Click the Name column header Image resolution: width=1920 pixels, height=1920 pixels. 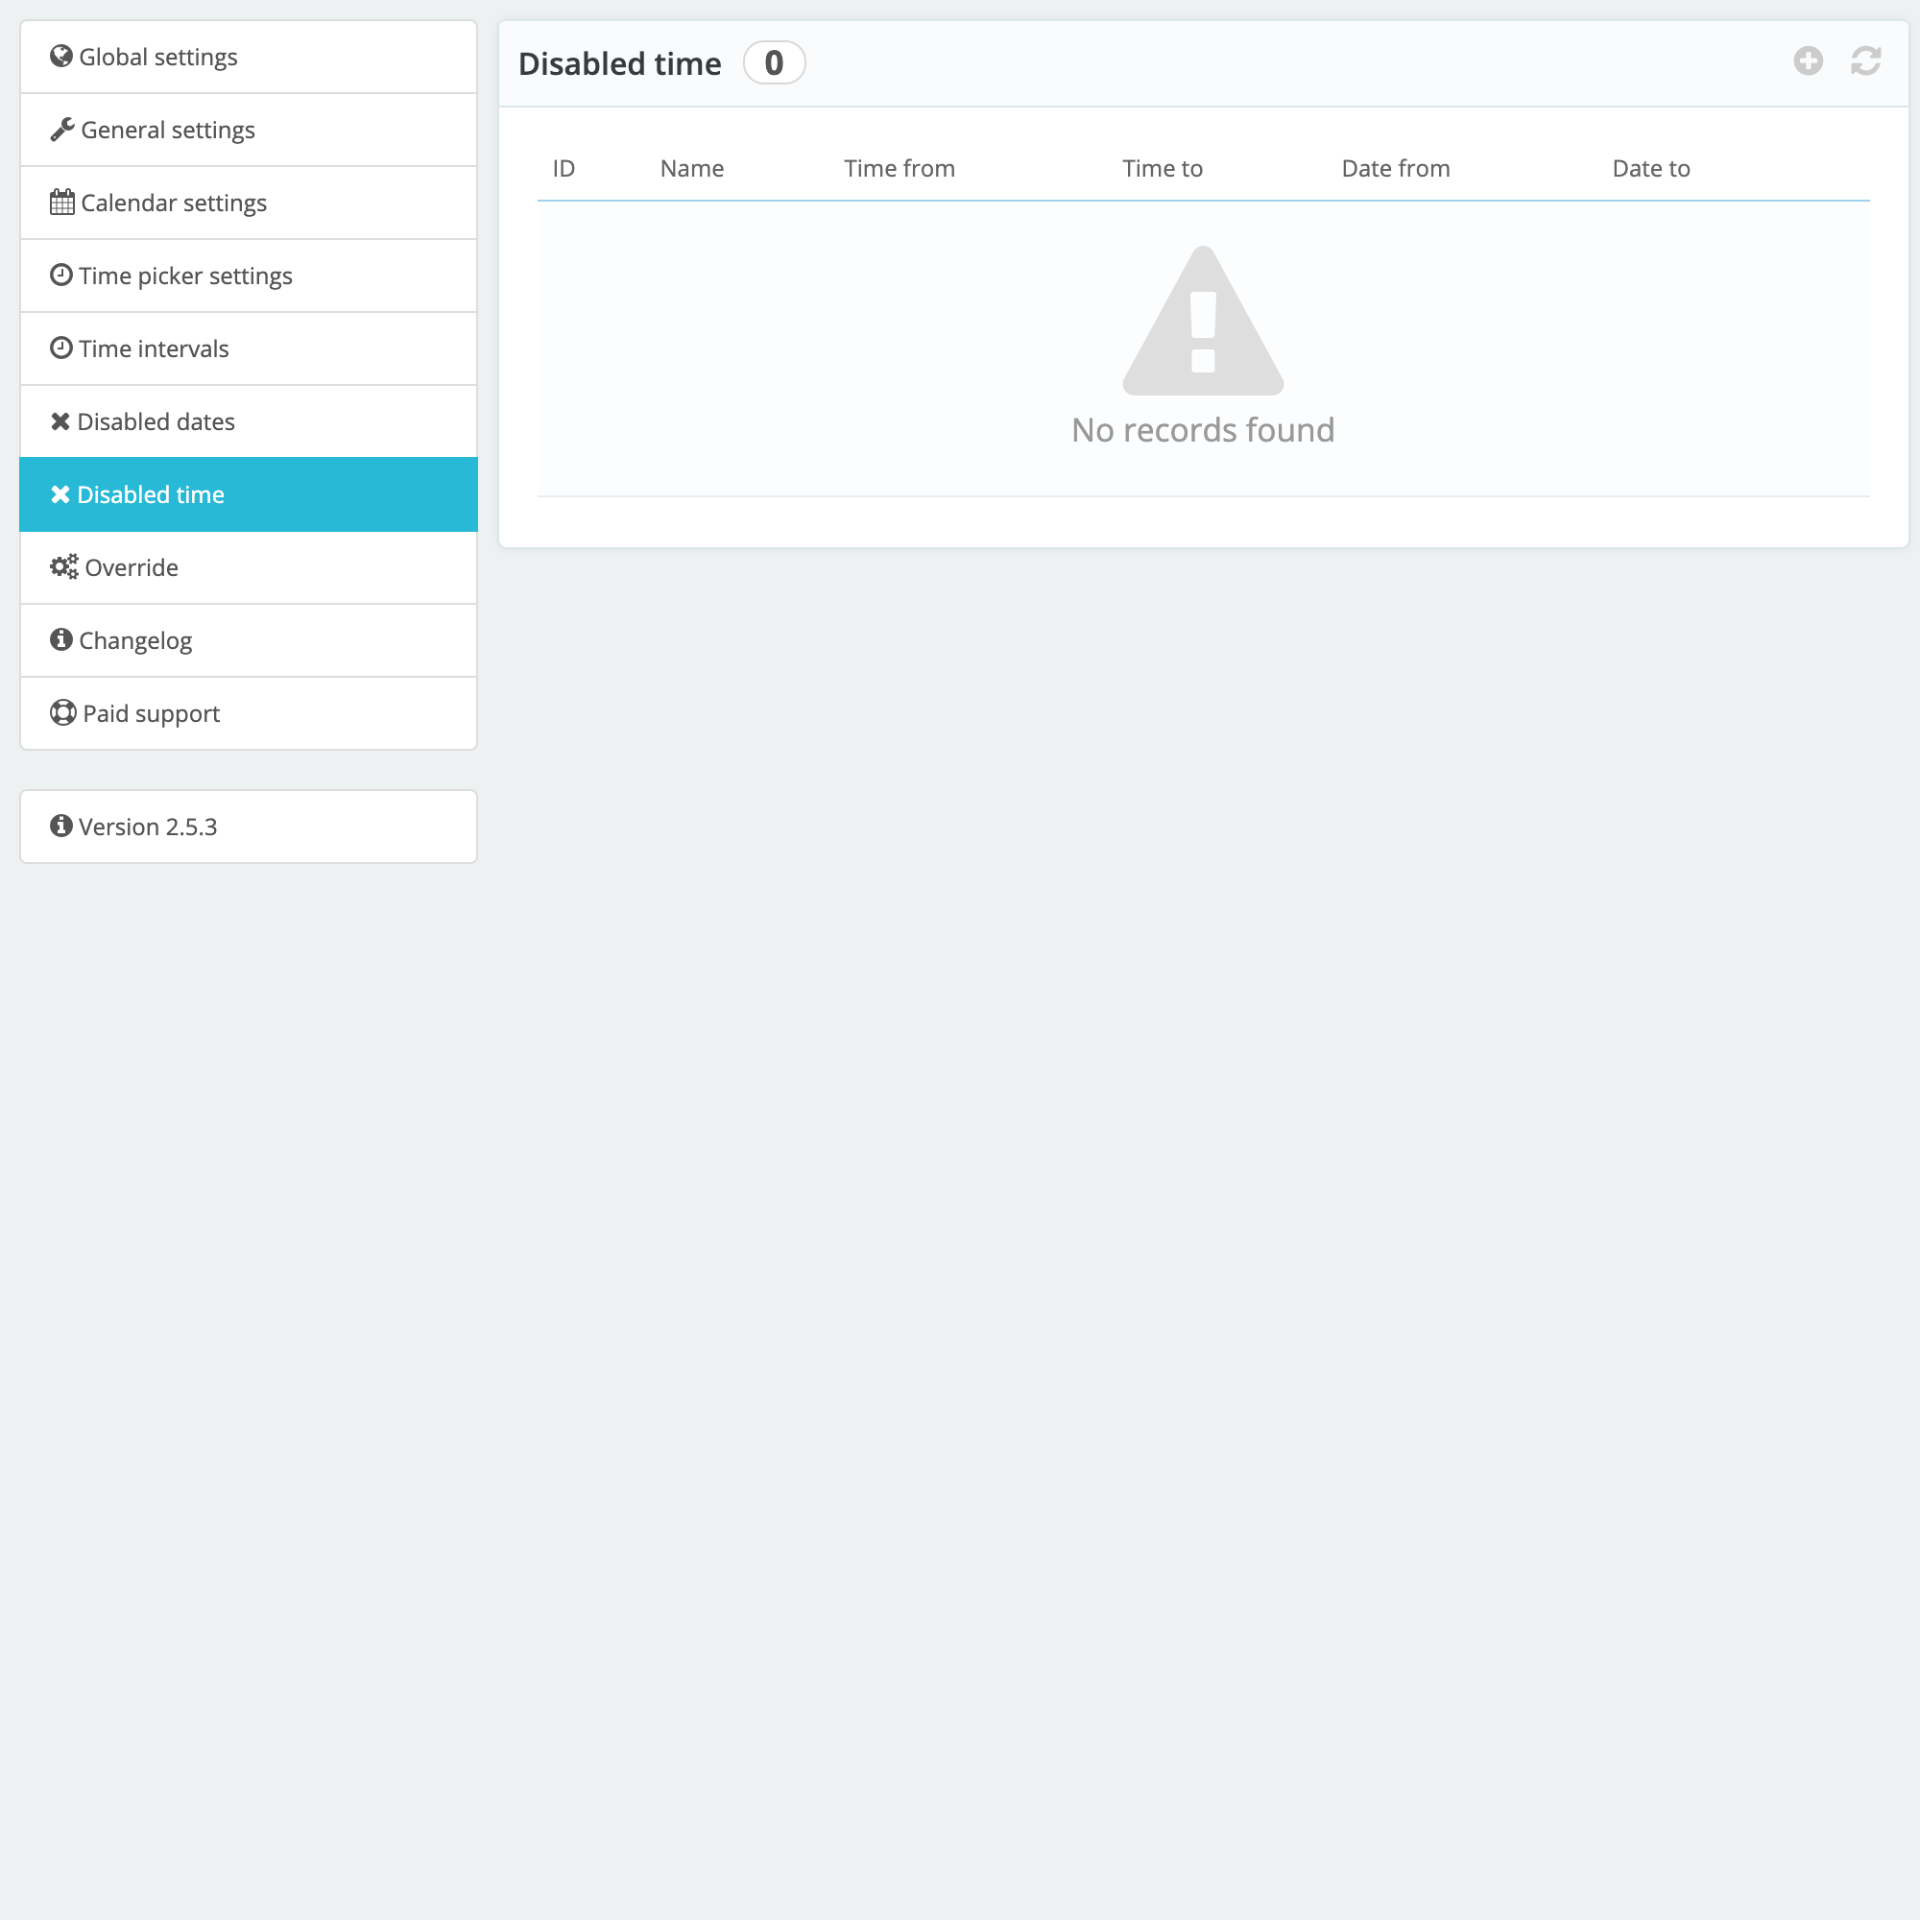[692, 169]
